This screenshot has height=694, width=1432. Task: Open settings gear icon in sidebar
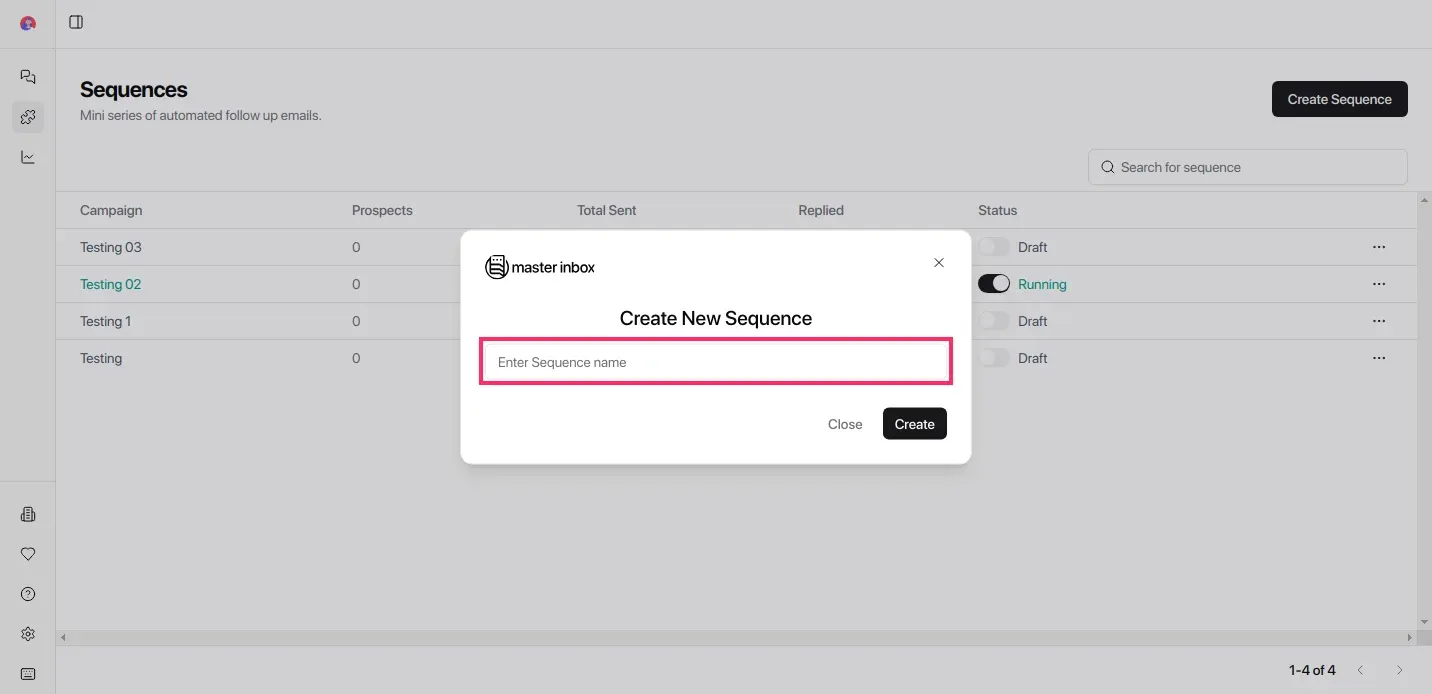point(28,634)
